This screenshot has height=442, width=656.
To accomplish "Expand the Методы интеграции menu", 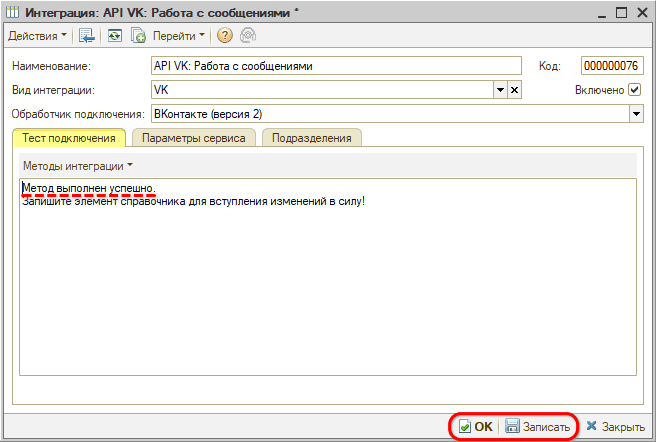I will [x=77, y=165].
